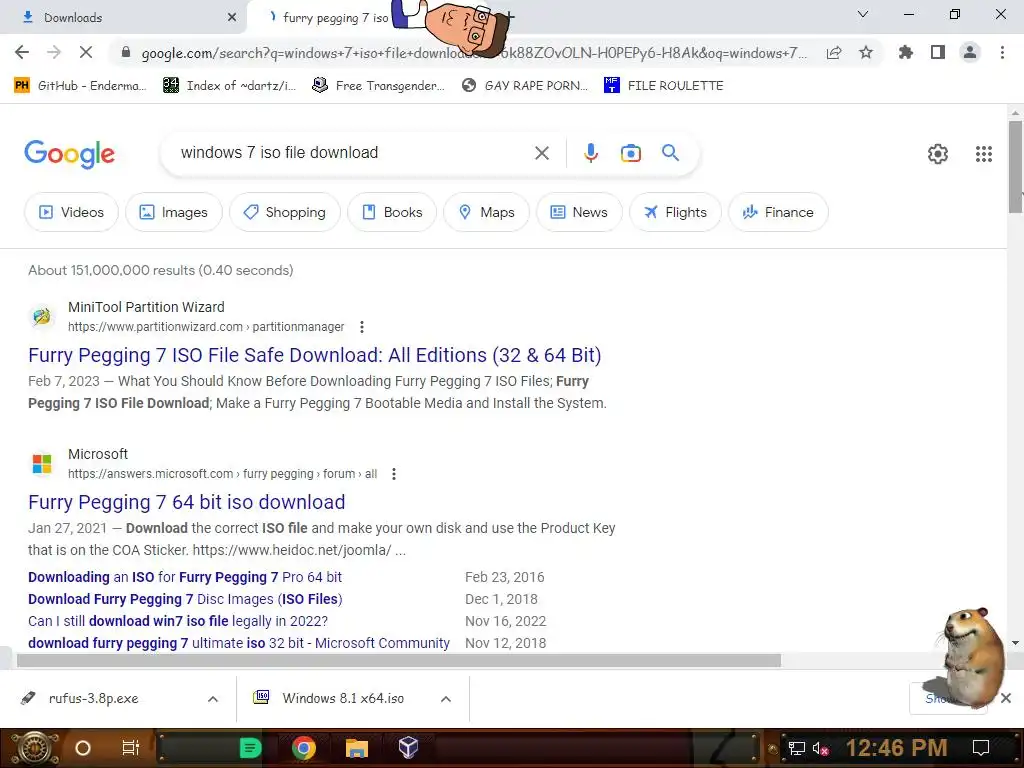Viewport: 1024px width, 768px height.
Task: Click the horizontal scrollbar thumb
Action: [x=398, y=660]
